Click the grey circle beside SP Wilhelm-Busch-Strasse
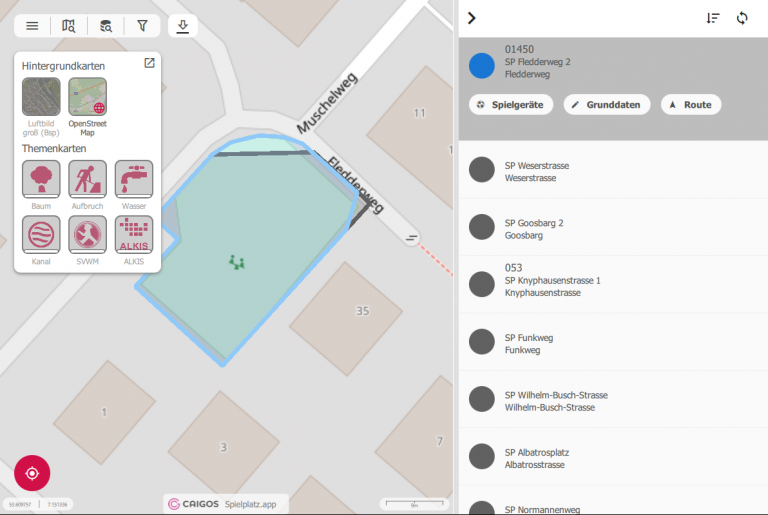The image size is (768, 515). point(482,399)
